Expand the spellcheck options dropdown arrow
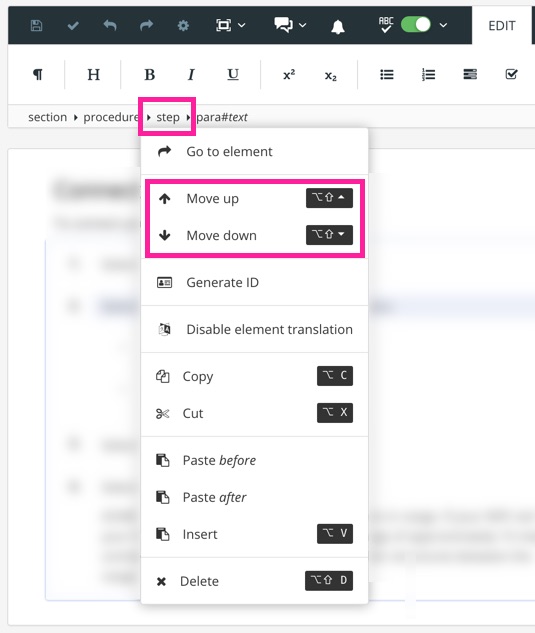The height and width of the screenshot is (633, 535). click(x=443, y=25)
